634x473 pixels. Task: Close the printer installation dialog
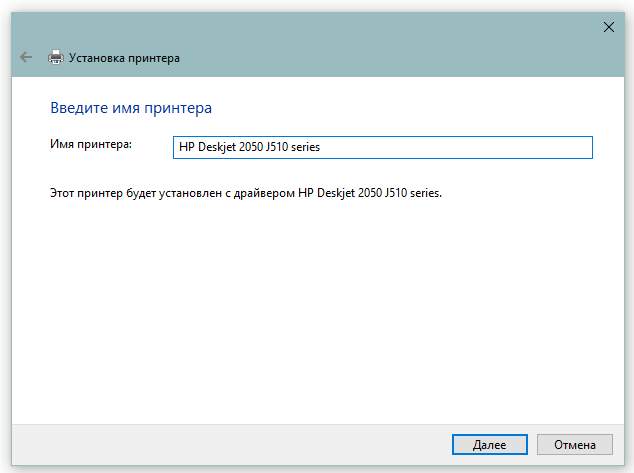point(609,27)
